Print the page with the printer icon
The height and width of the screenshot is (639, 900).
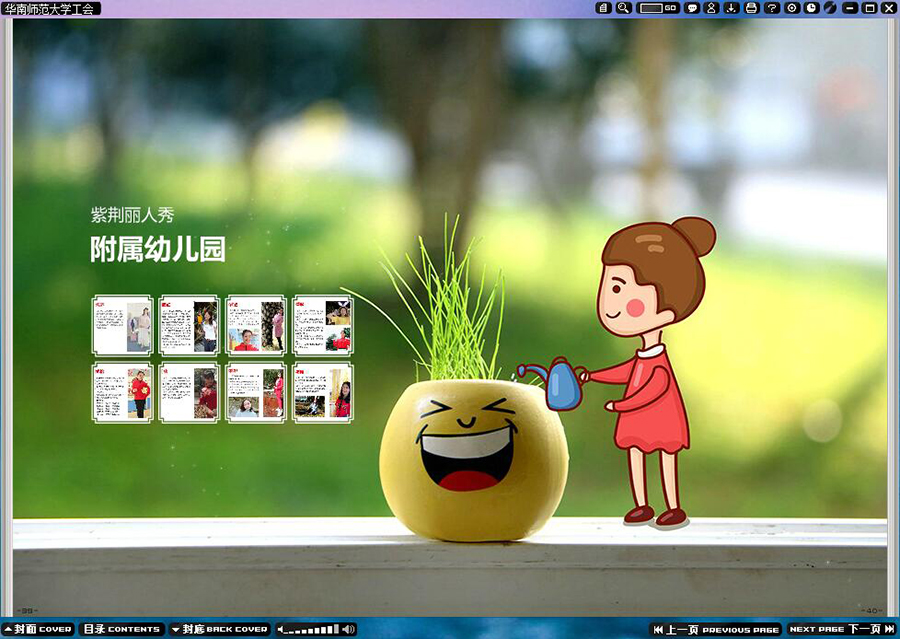coord(751,8)
